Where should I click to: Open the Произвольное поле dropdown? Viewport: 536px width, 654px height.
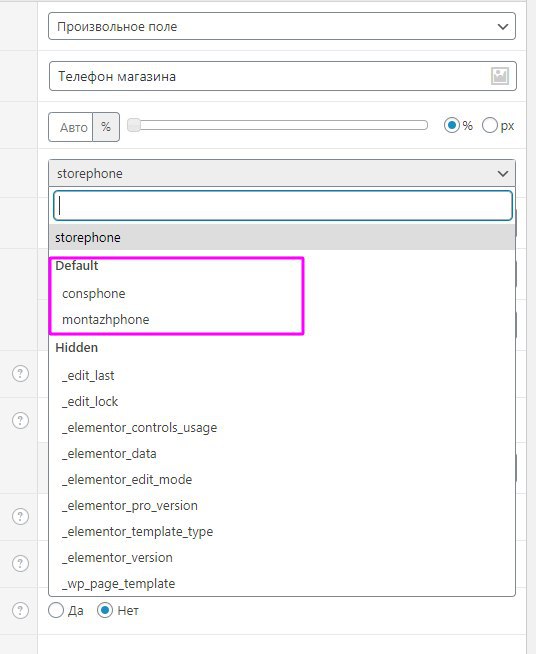tap(282, 26)
